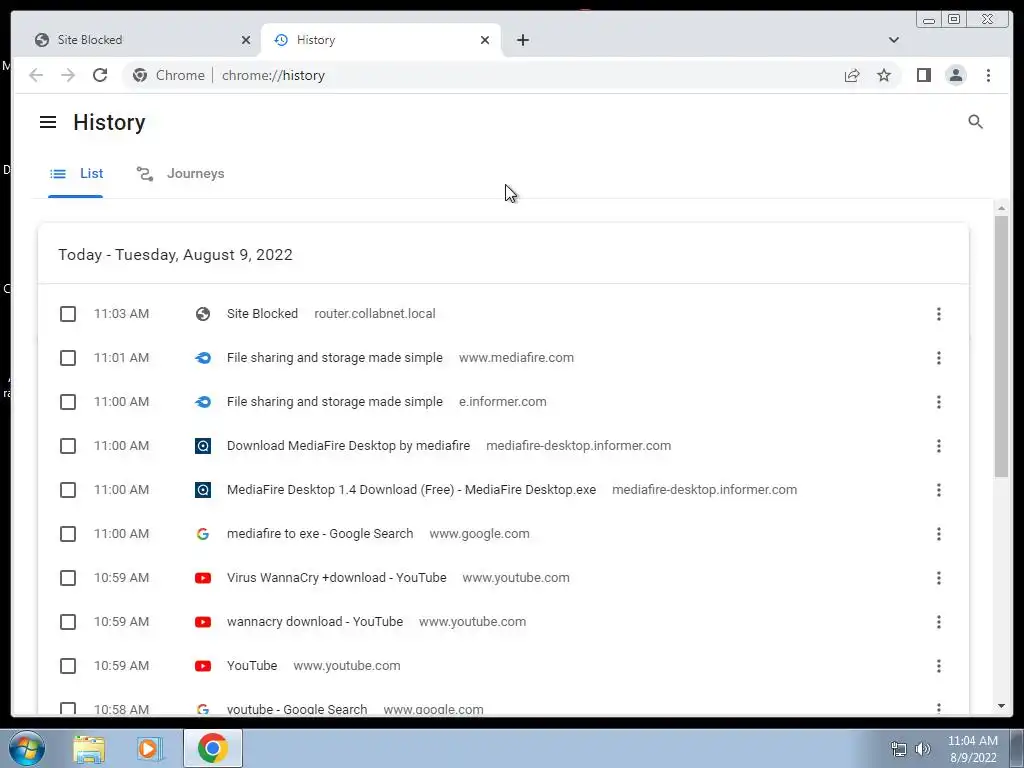This screenshot has height=768, width=1024.
Task: Select checkbox for Virus WannaCry +download entry
Action: click(68, 578)
